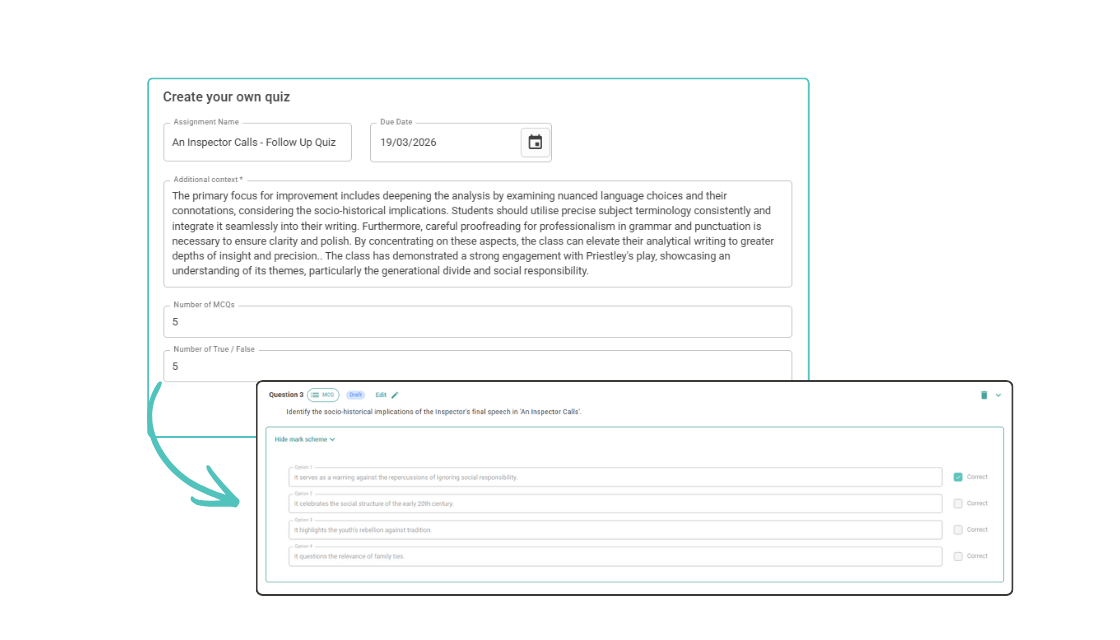Uncheck Correct for Option 1
The height and width of the screenshot is (640, 1120).
coord(958,477)
